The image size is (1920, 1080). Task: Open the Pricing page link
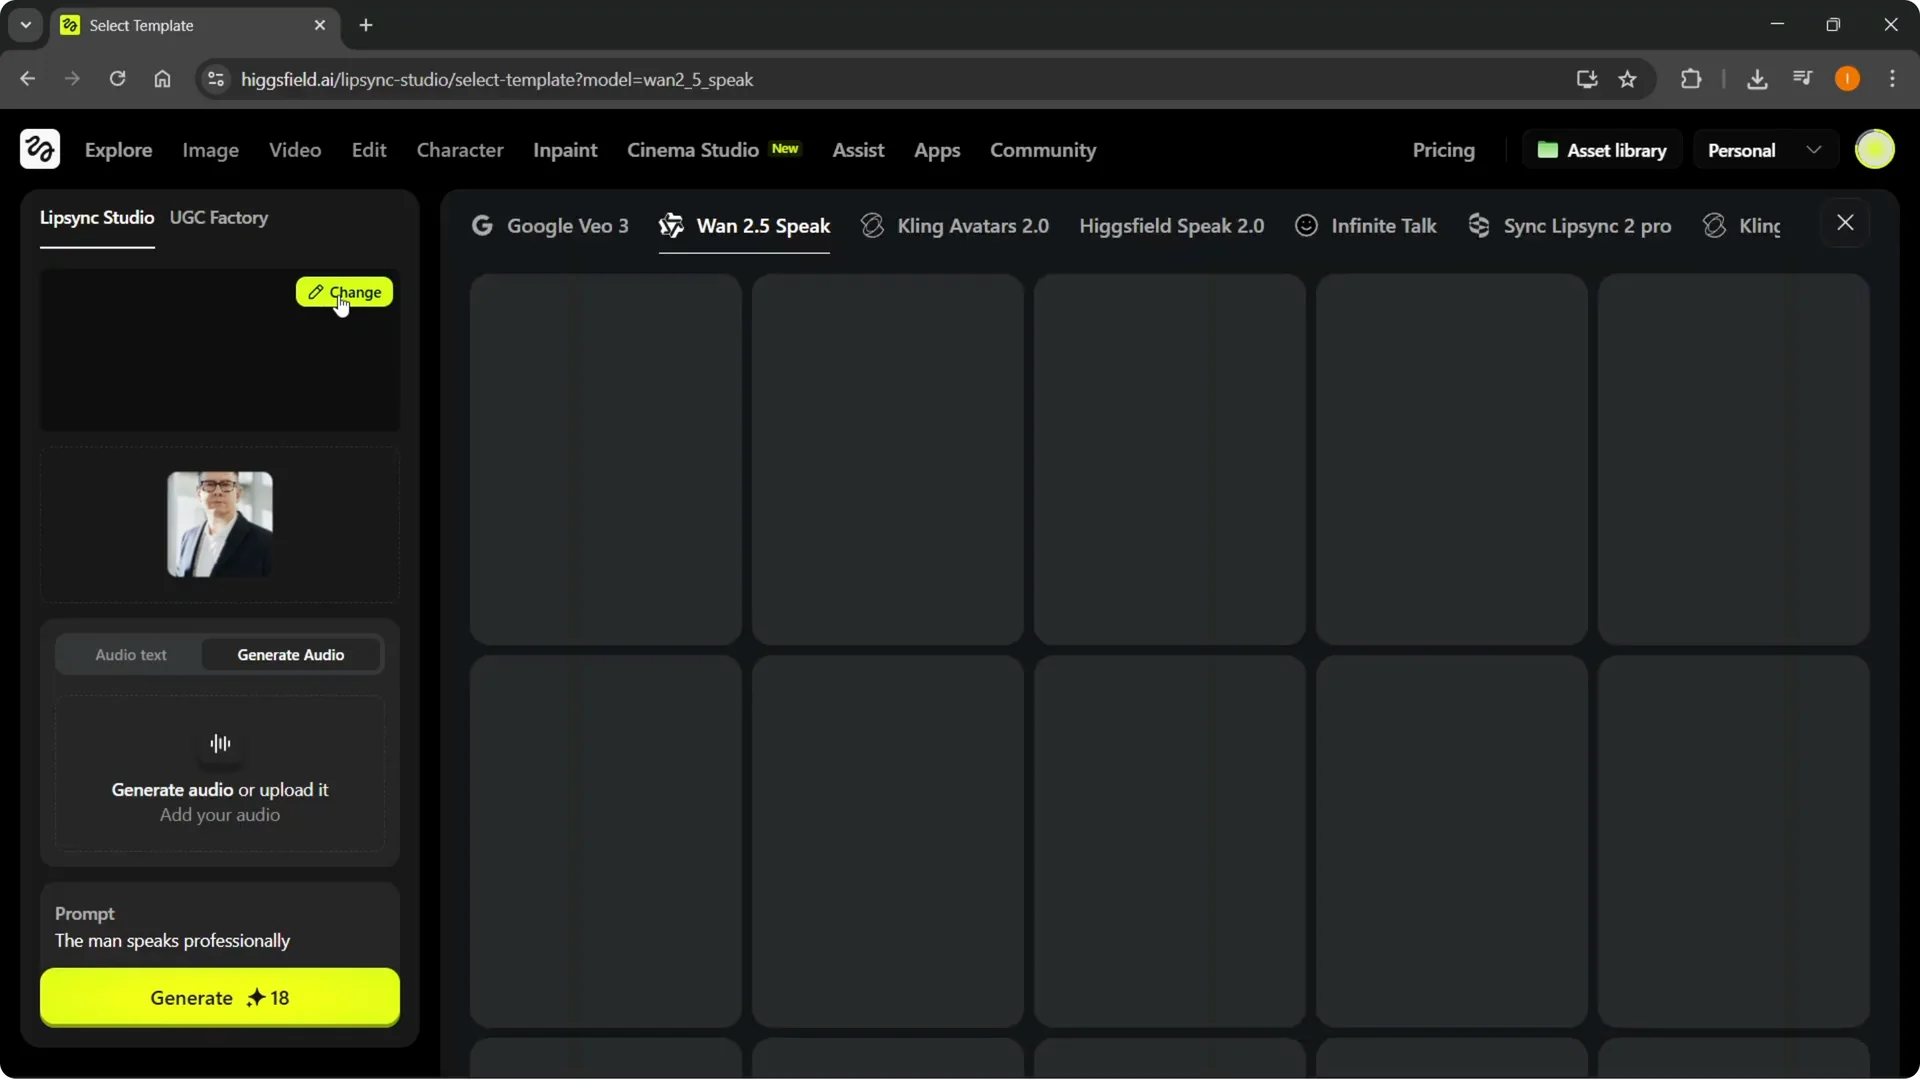tap(1444, 150)
